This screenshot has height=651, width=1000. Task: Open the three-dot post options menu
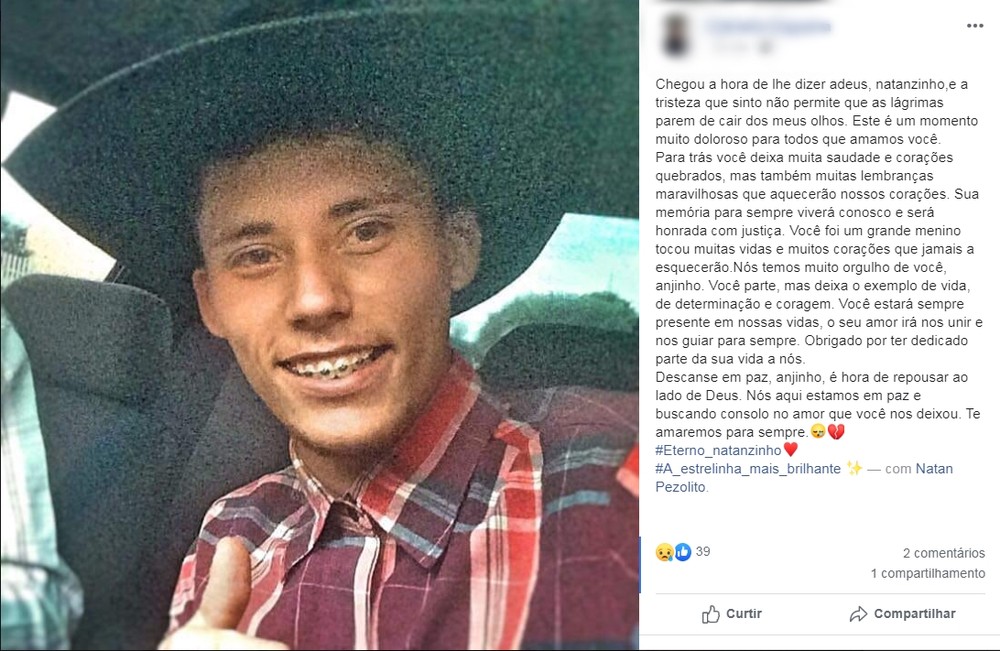pyautogui.click(x=974, y=26)
